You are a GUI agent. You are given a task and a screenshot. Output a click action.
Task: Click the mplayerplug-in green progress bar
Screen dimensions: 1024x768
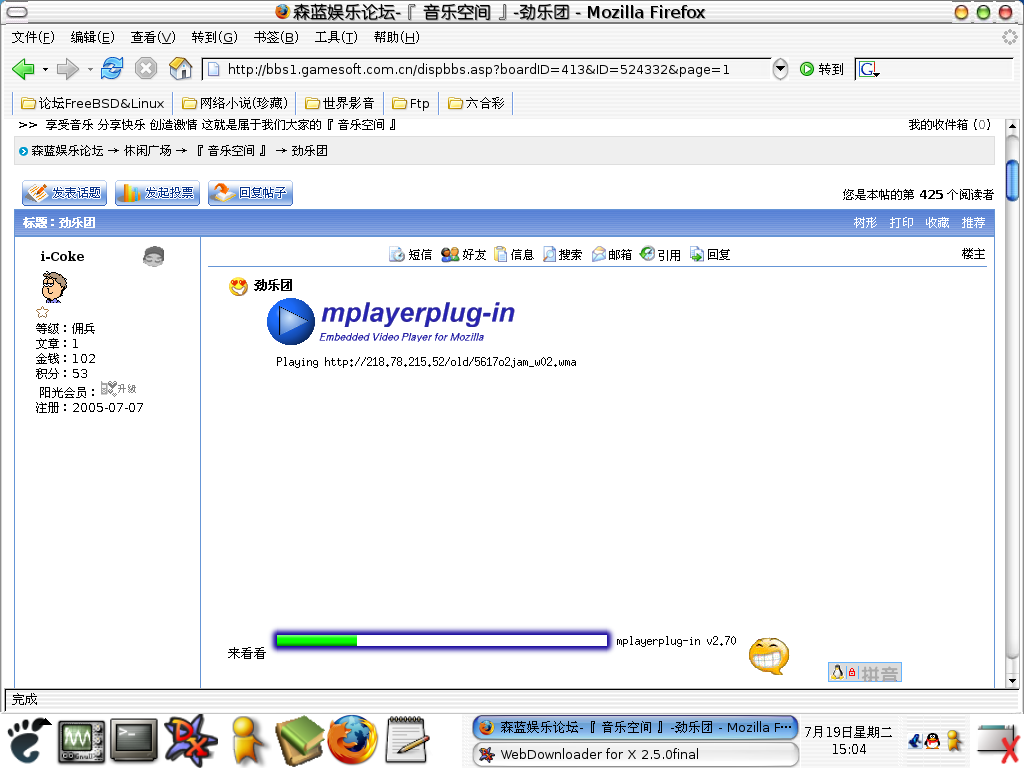coord(441,641)
